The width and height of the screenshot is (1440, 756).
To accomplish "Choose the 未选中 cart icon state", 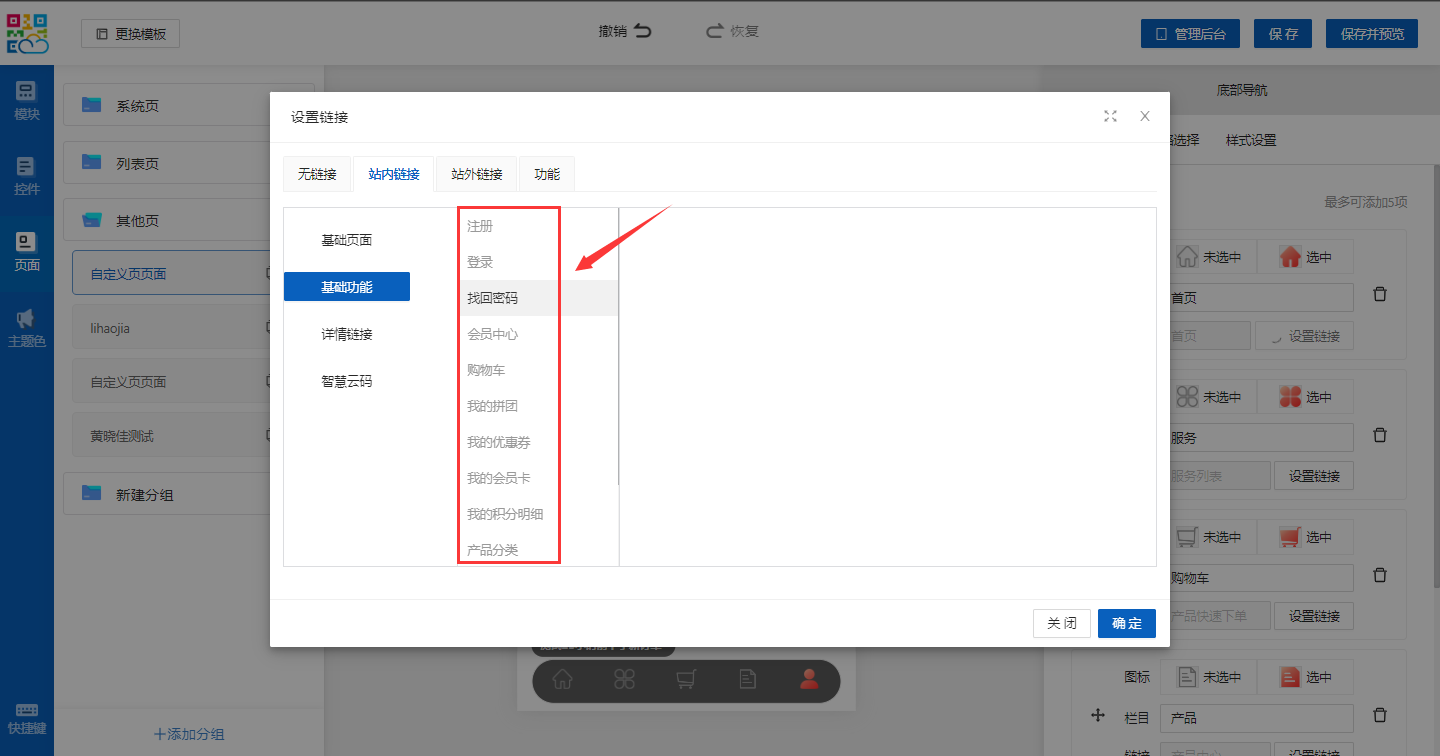I will (x=1208, y=537).
